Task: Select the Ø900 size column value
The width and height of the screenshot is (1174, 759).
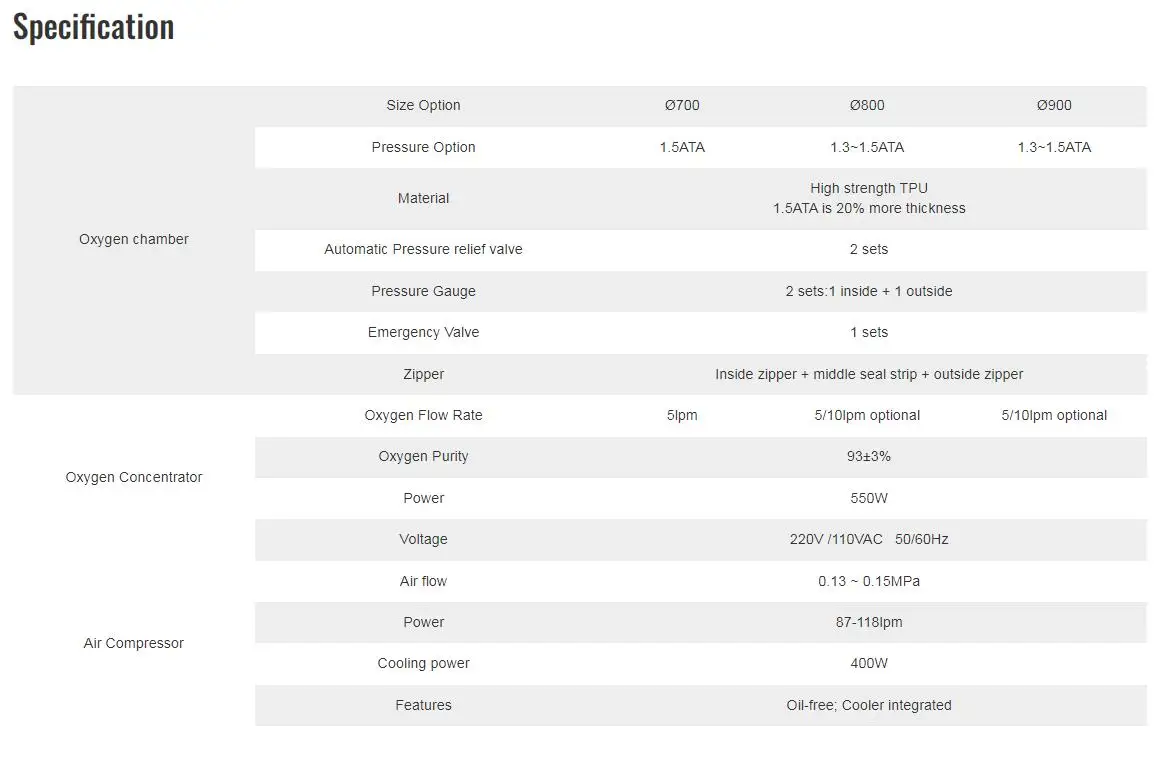Action: coord(1054,106)
